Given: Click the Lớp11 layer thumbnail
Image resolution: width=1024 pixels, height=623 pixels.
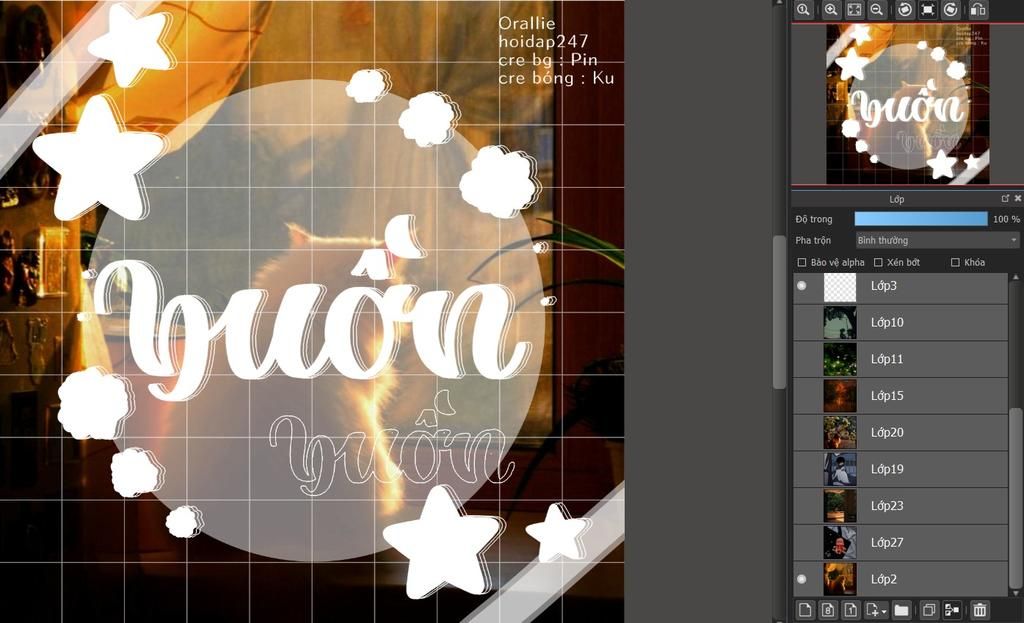Looking at the screenshot, I should pos(840,359).
